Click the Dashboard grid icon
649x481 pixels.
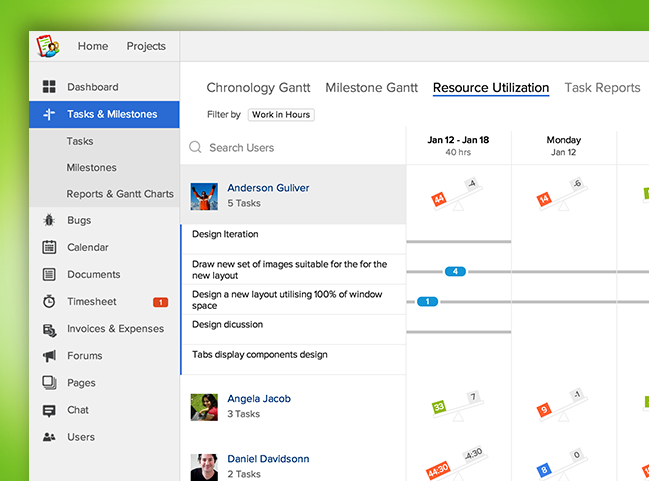click(x=49, y=87)
